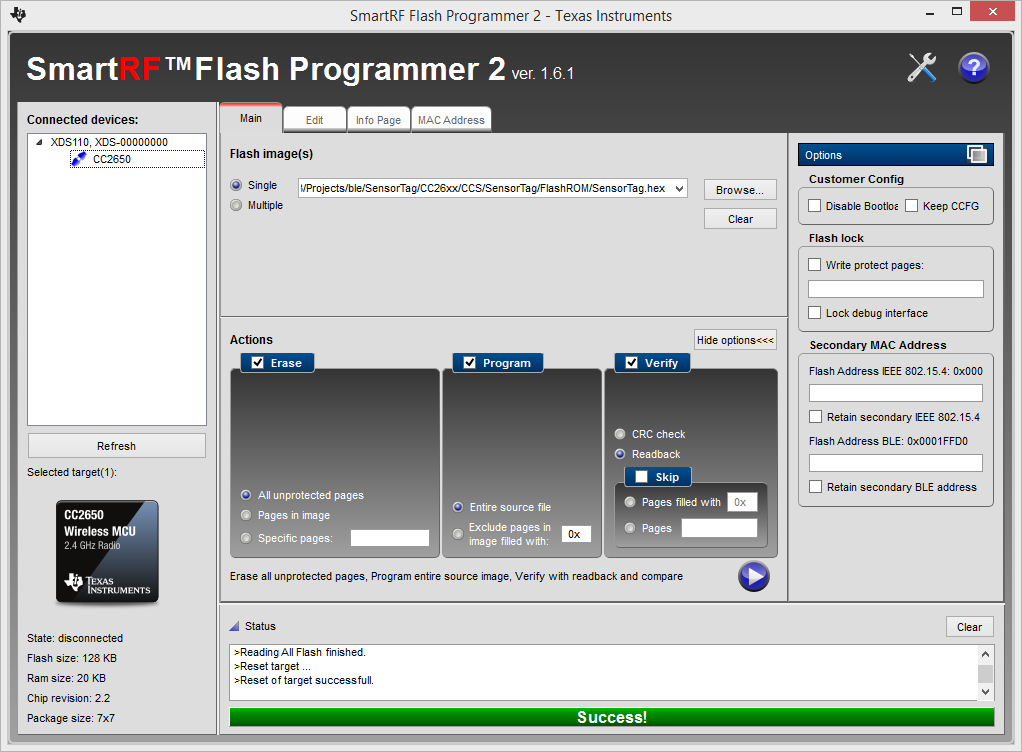The height and width of the screenshot is (752, 1022).
Task: Click the Write protect pages input field
Action: 896,289
